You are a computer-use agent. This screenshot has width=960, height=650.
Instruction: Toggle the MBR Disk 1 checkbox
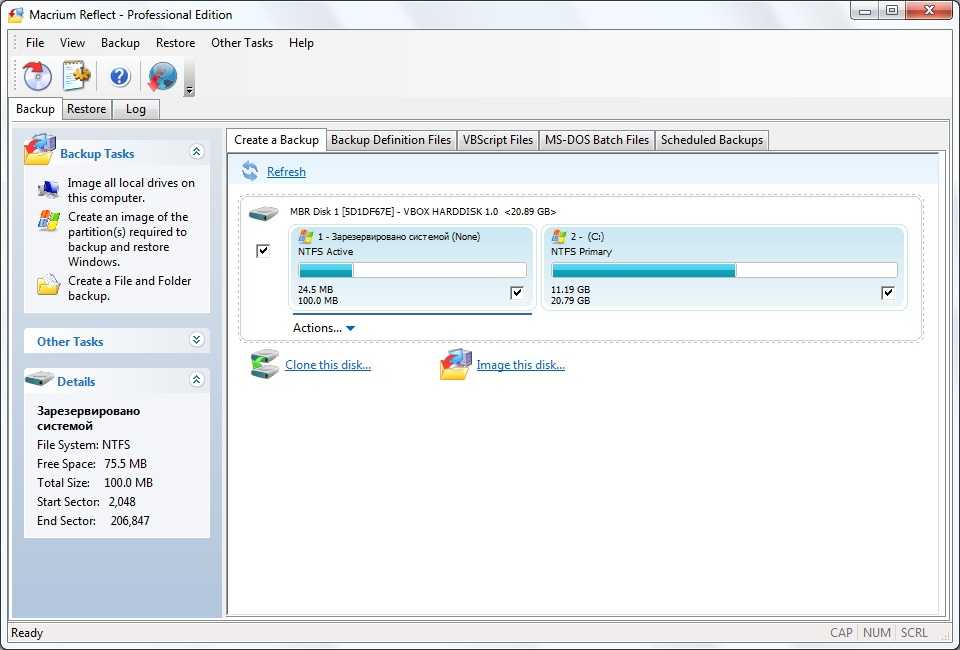(263, 250)
